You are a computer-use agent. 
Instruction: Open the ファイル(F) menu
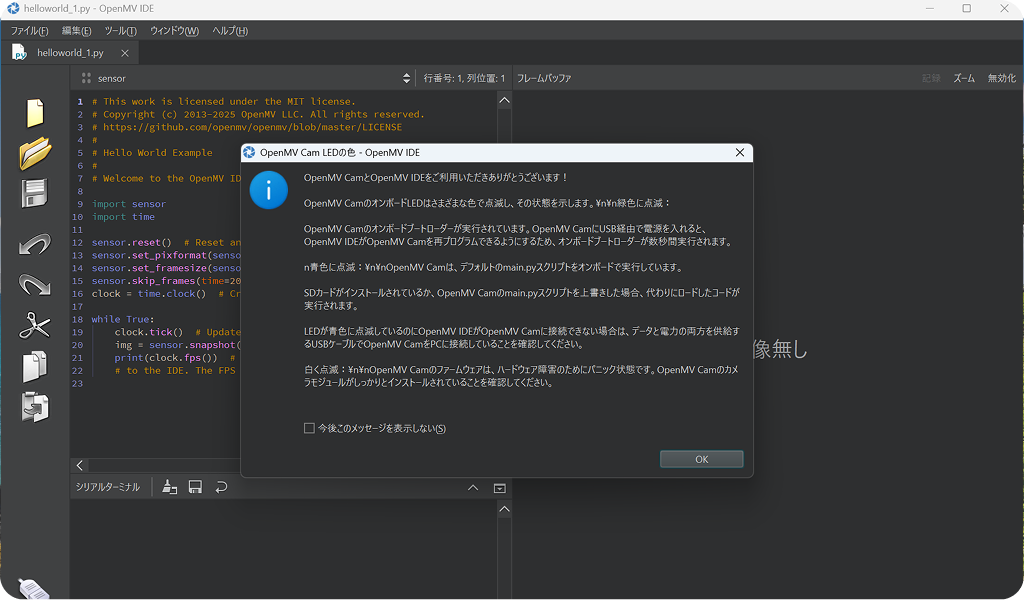(x=29, y=31)
